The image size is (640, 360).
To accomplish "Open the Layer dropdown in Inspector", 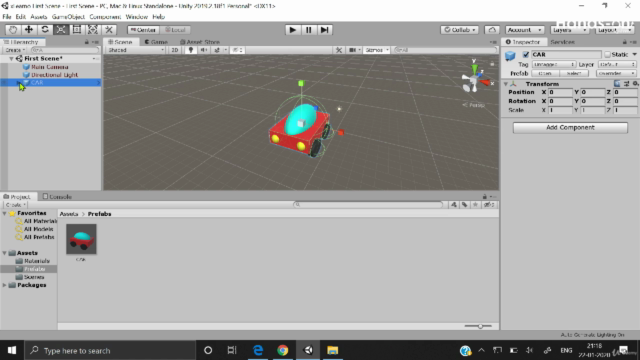I will (617, 64).
